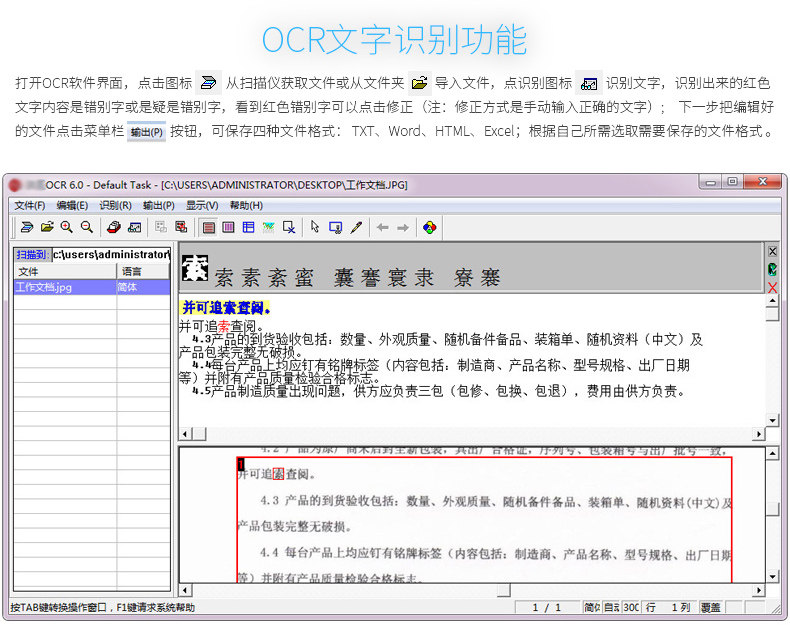Choose candidate character 囊
Screen dimensions: 790x638
click(344, 278)
